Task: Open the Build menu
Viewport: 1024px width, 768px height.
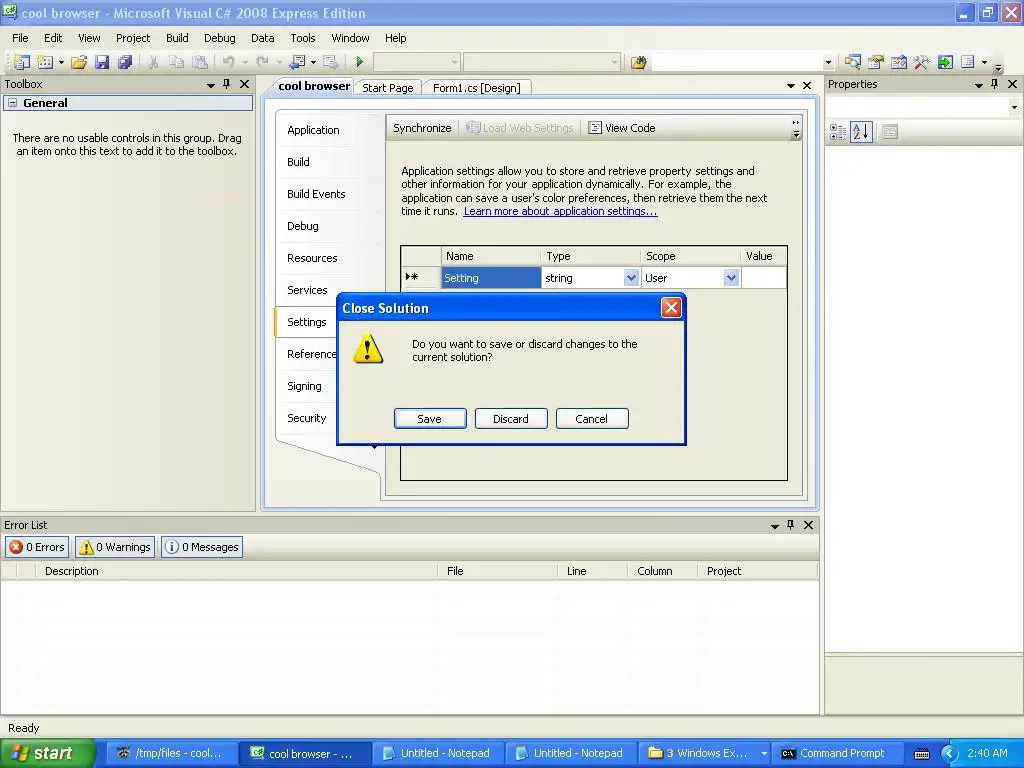Action: (x=177, y=38)
